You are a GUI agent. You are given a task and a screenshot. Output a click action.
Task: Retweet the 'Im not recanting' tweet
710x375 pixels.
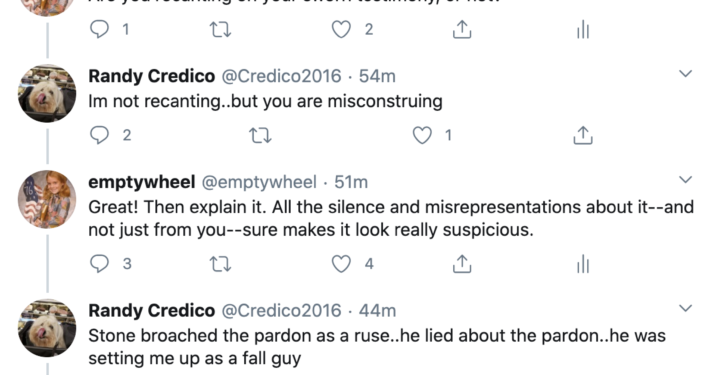click(x=261, y=135)
